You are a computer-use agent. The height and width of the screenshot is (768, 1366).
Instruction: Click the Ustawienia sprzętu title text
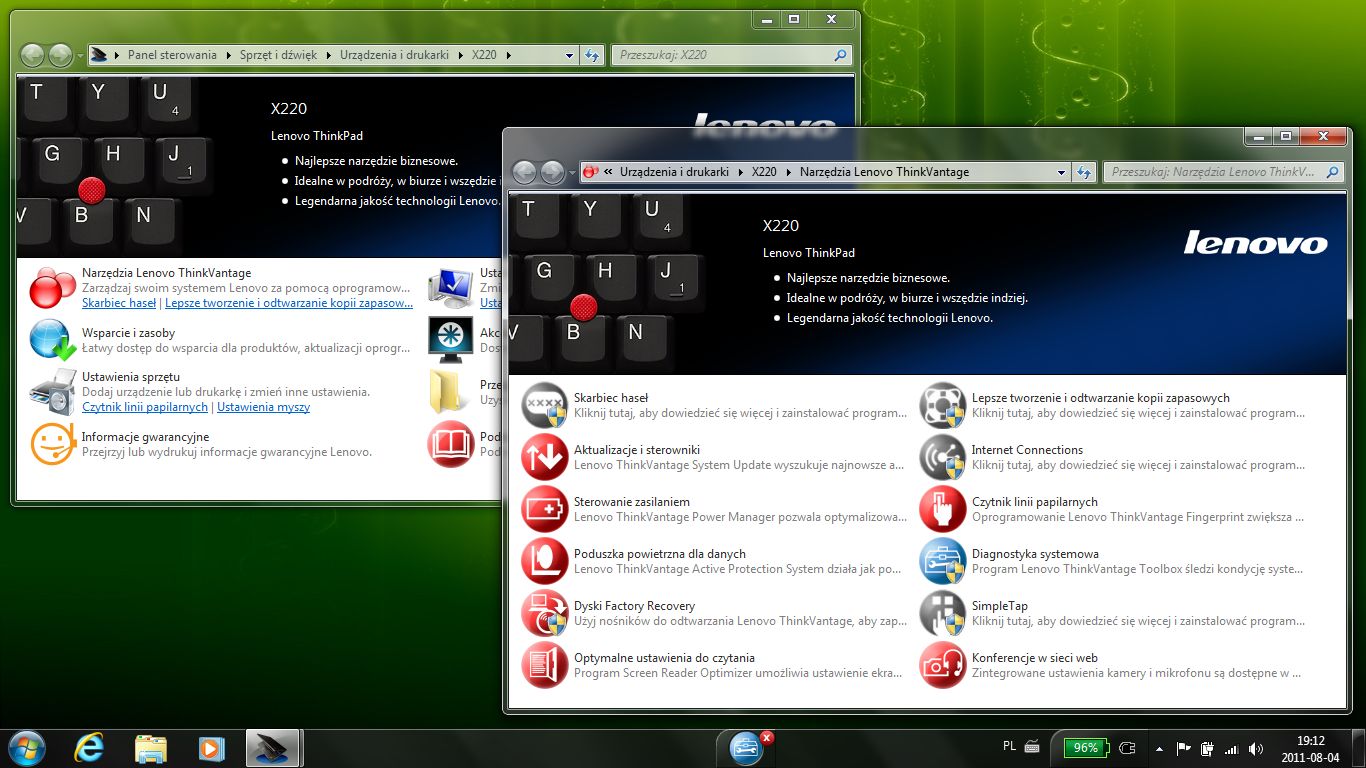tap(131, 377)
